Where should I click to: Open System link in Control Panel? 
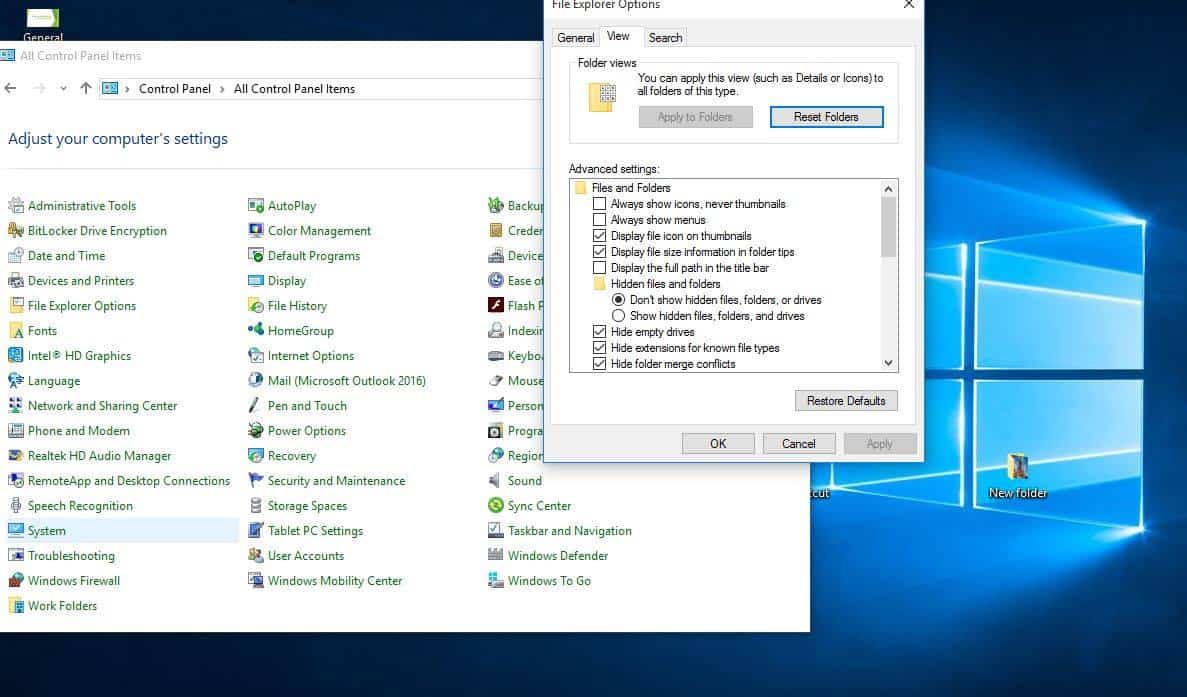click(x=47, y=531)
